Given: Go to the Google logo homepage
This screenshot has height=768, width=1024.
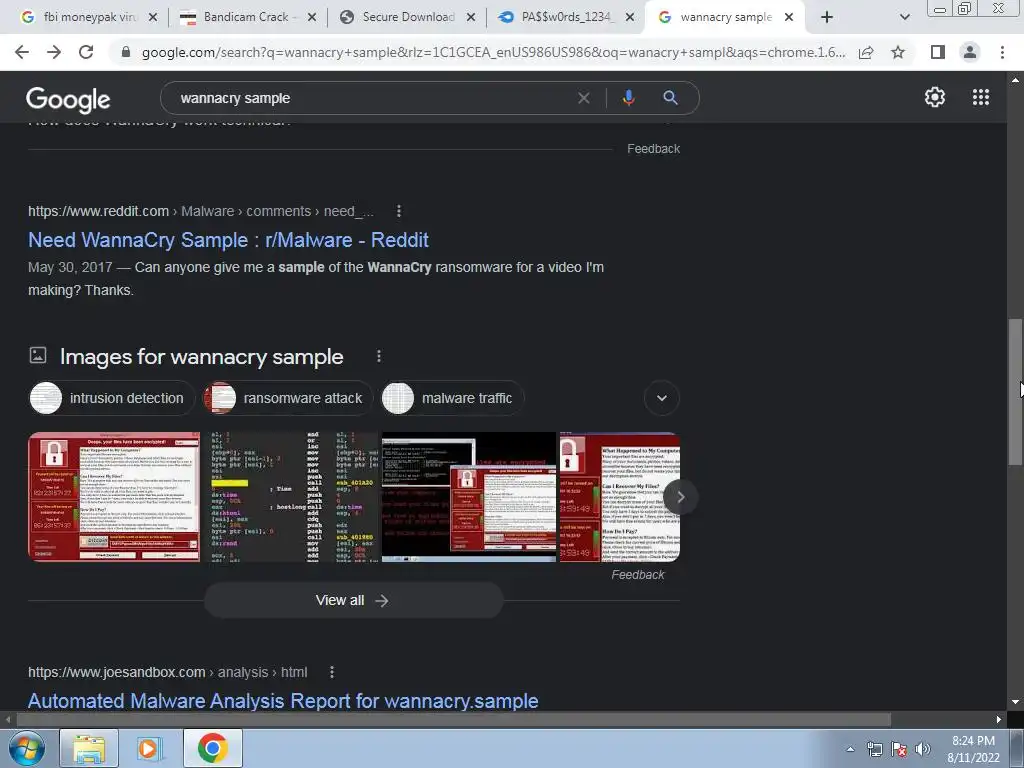Looking at the screenshot, I should tap(68, 99).
